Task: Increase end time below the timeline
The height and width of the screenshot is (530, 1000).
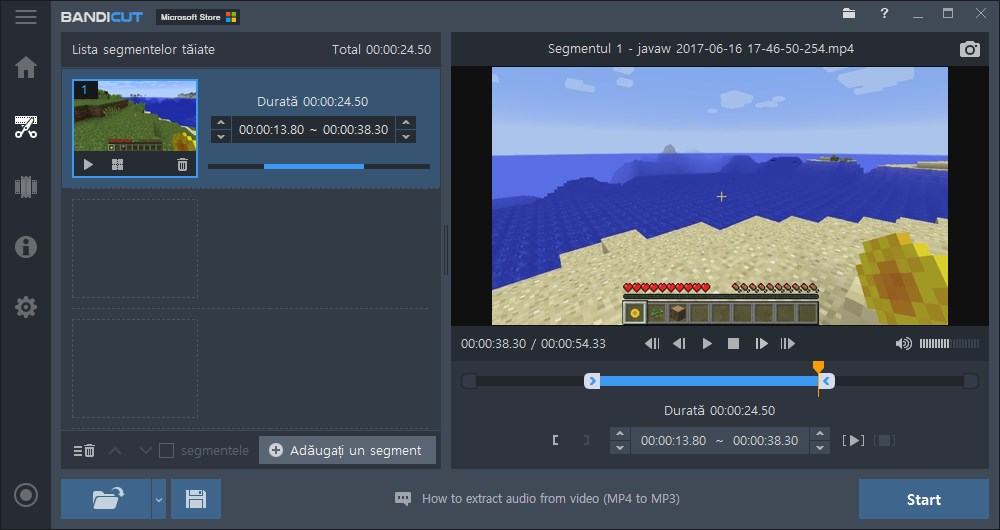Action: click(820, 434)
